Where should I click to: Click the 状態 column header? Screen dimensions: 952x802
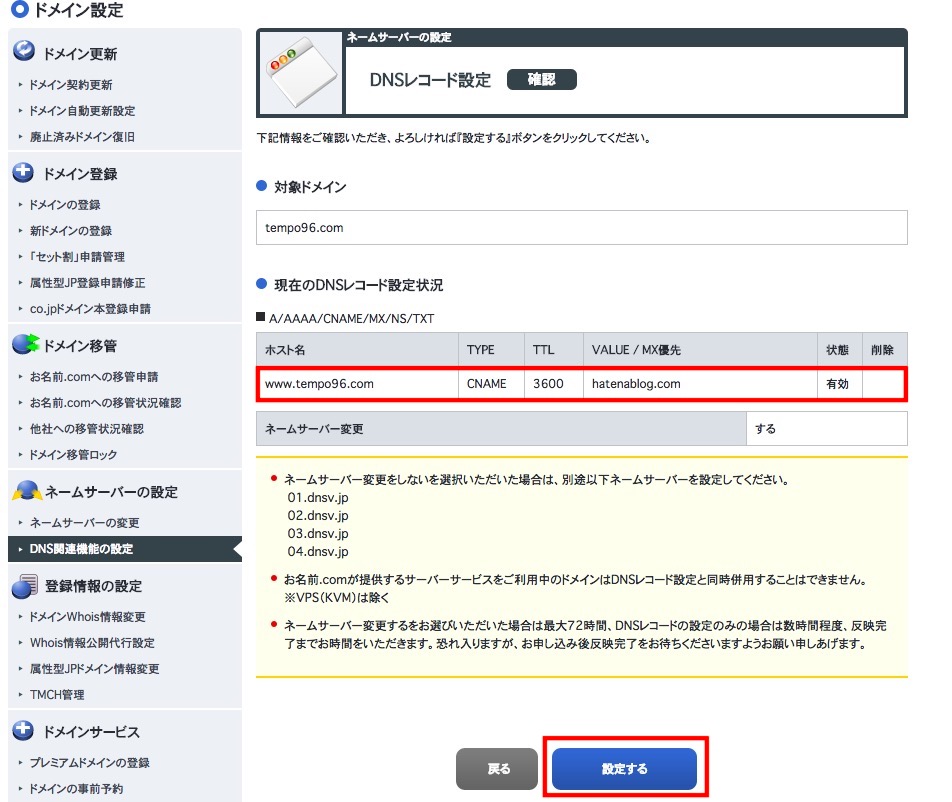(840, 350)
